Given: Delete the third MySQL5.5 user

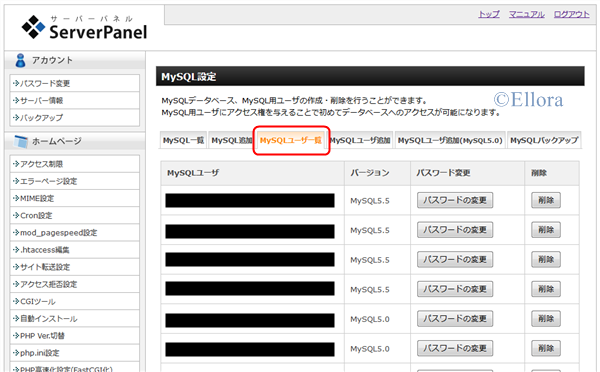Looking at the screenshot, I should (546, 259).
